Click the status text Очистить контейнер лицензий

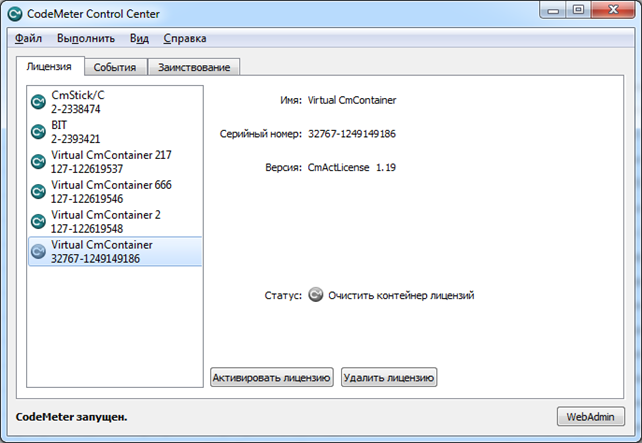[401, 295]
